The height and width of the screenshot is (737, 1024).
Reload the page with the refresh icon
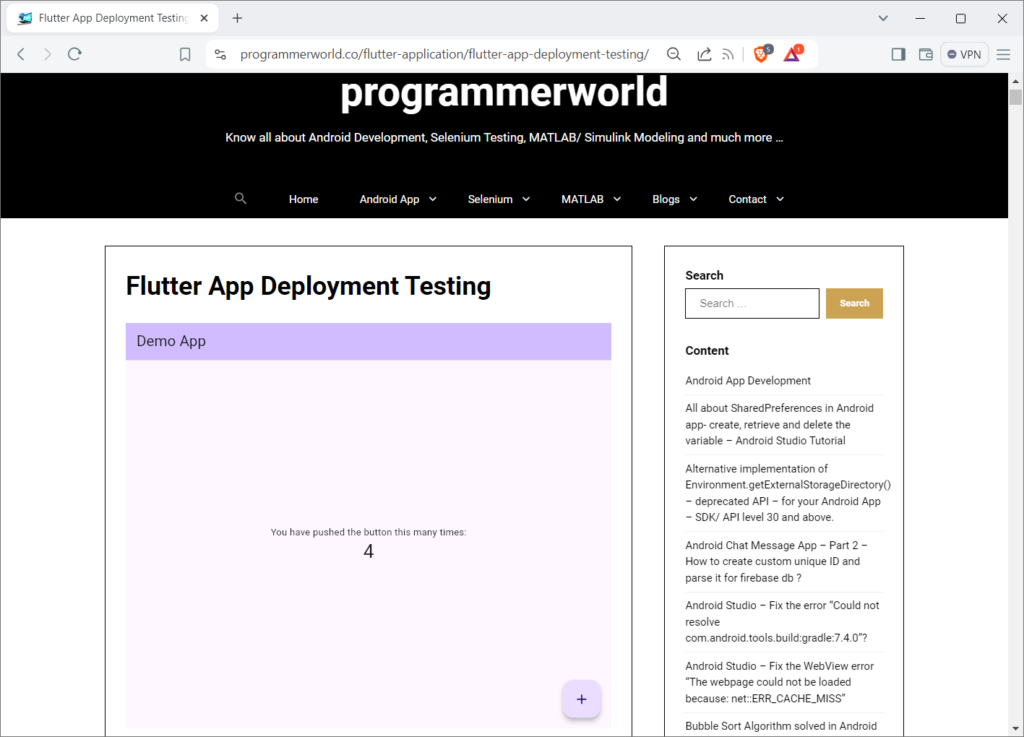pyautogui.click(x=74, y=54)
